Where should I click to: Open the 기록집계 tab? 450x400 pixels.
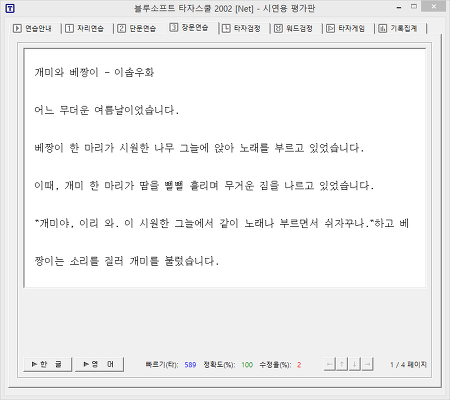coord(399,28)
